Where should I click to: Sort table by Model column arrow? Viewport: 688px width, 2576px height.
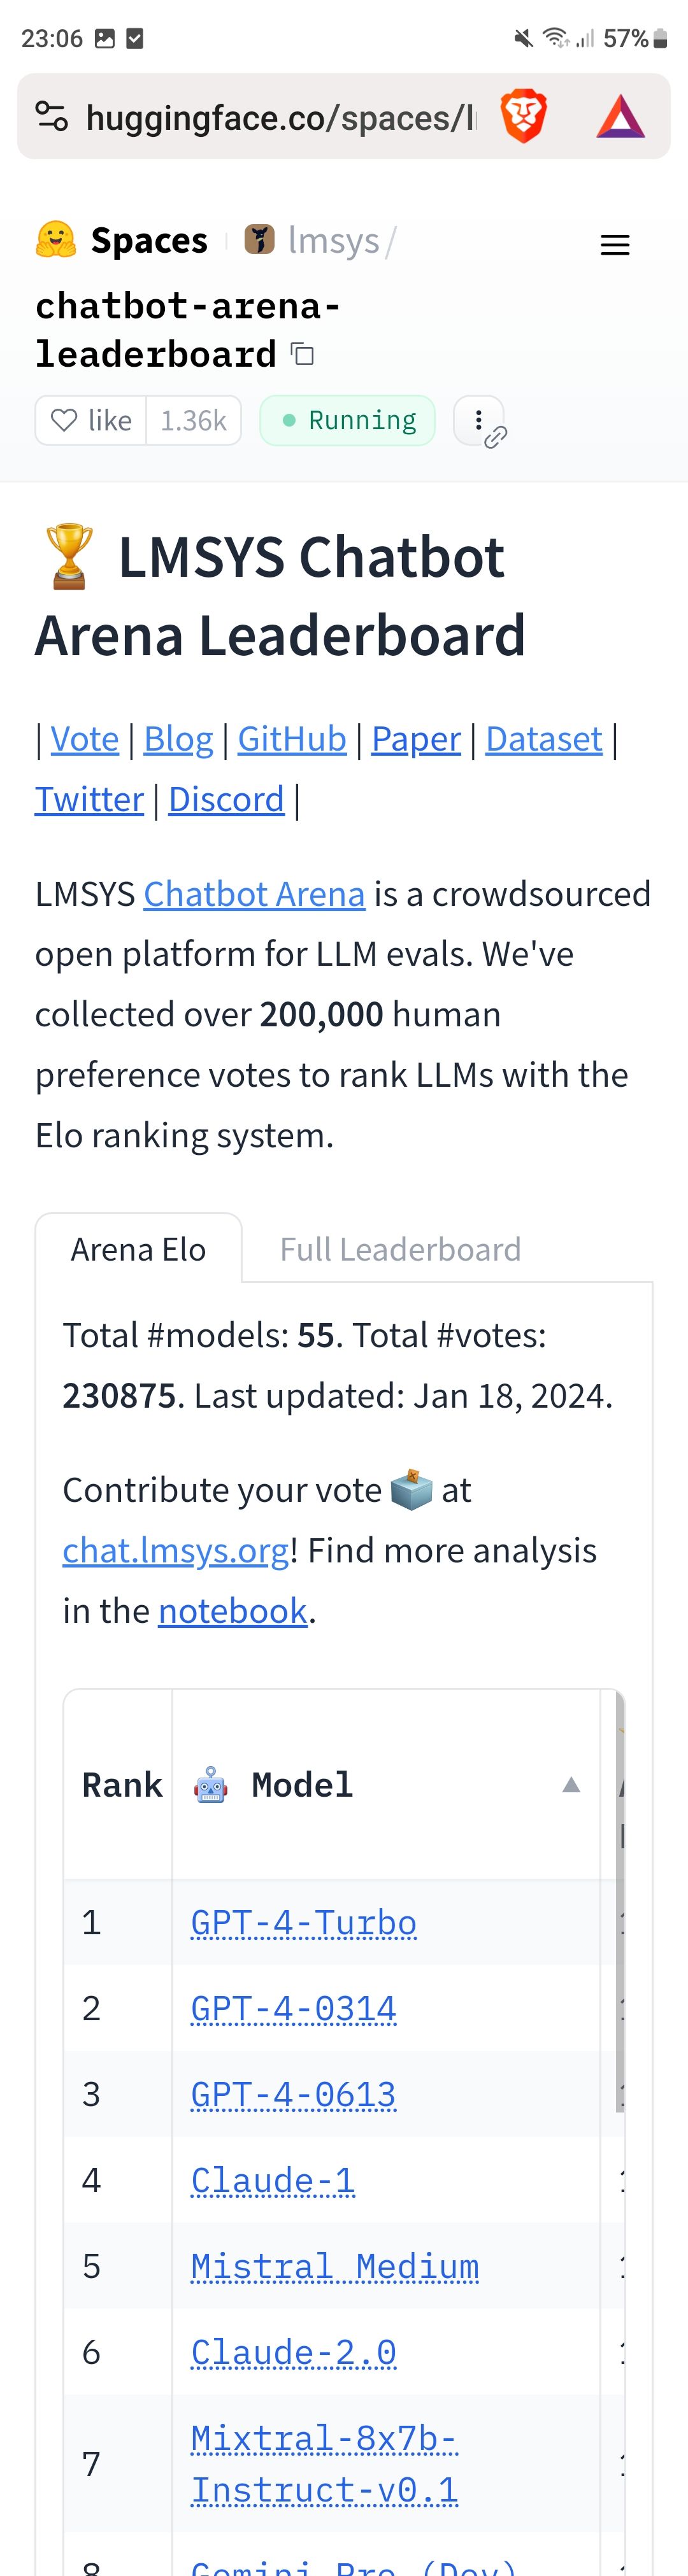pos(571,1785)
